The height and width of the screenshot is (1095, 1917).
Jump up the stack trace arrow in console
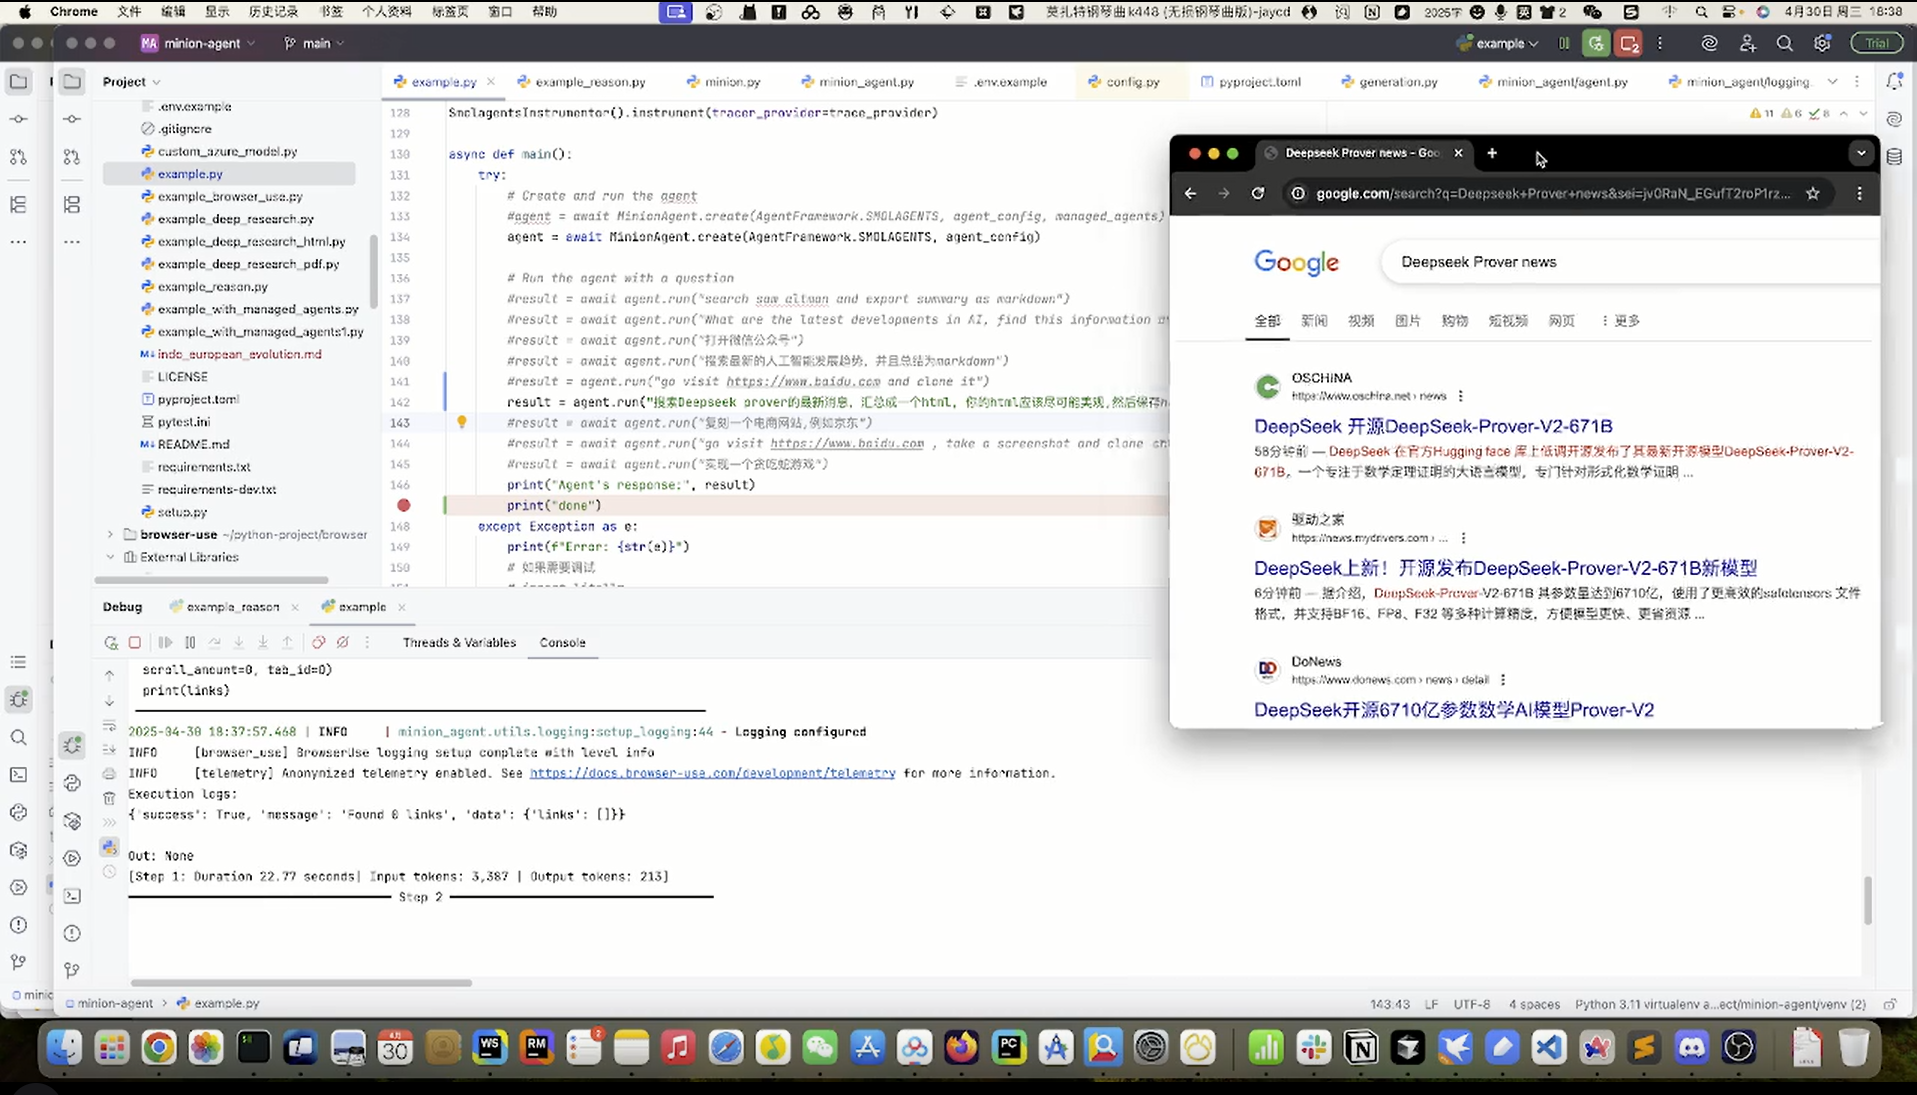109,676
